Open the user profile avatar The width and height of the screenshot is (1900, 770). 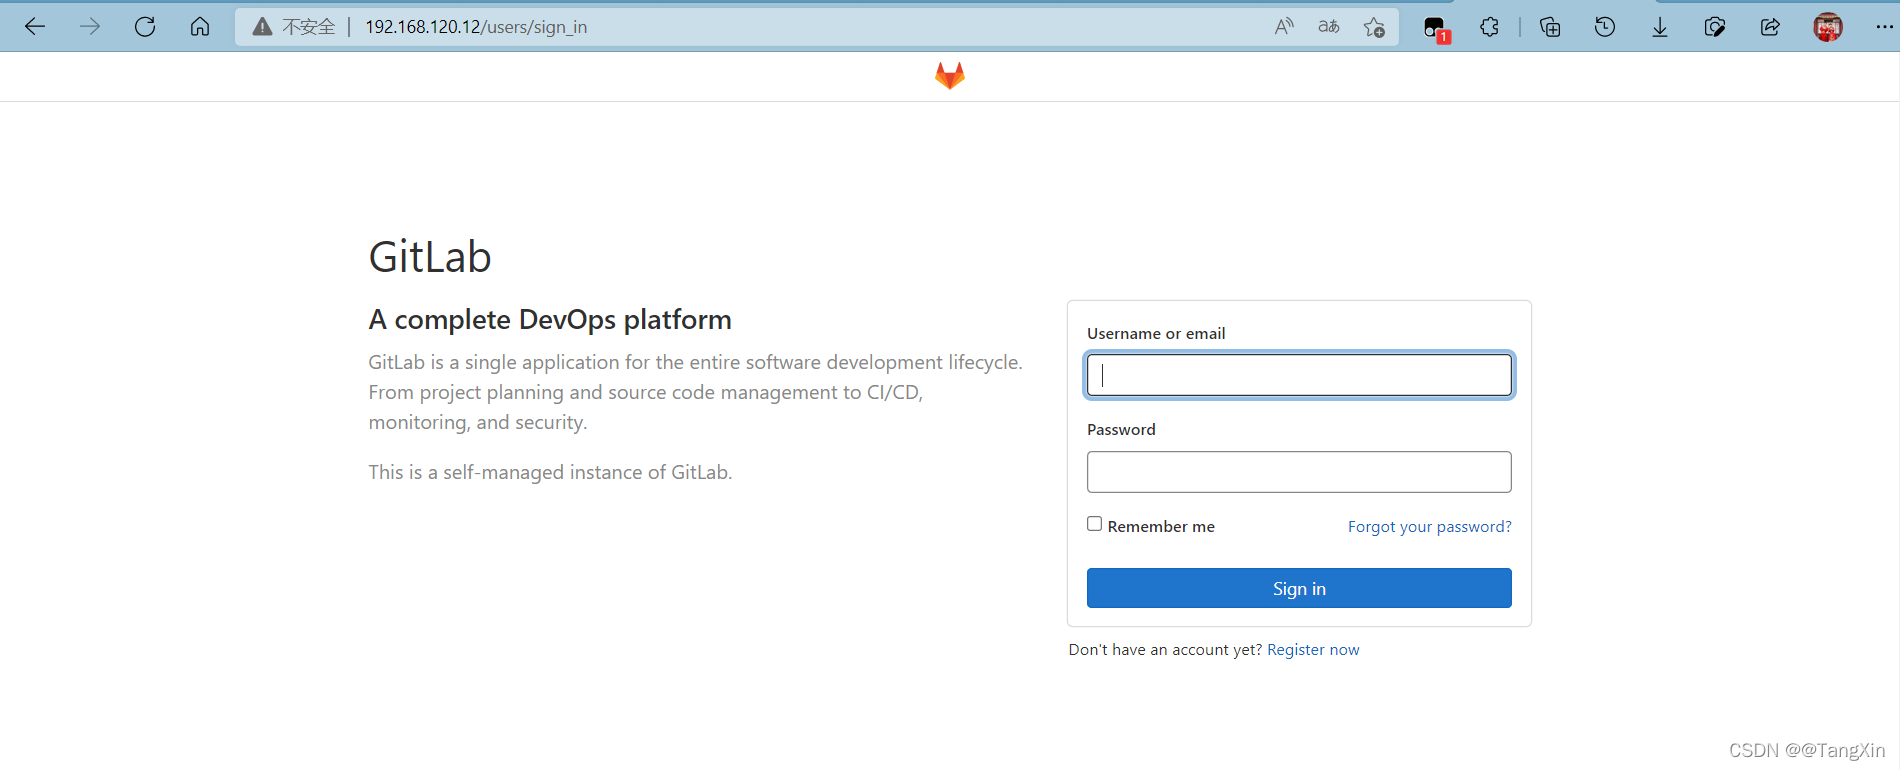tap(1828, 27)
